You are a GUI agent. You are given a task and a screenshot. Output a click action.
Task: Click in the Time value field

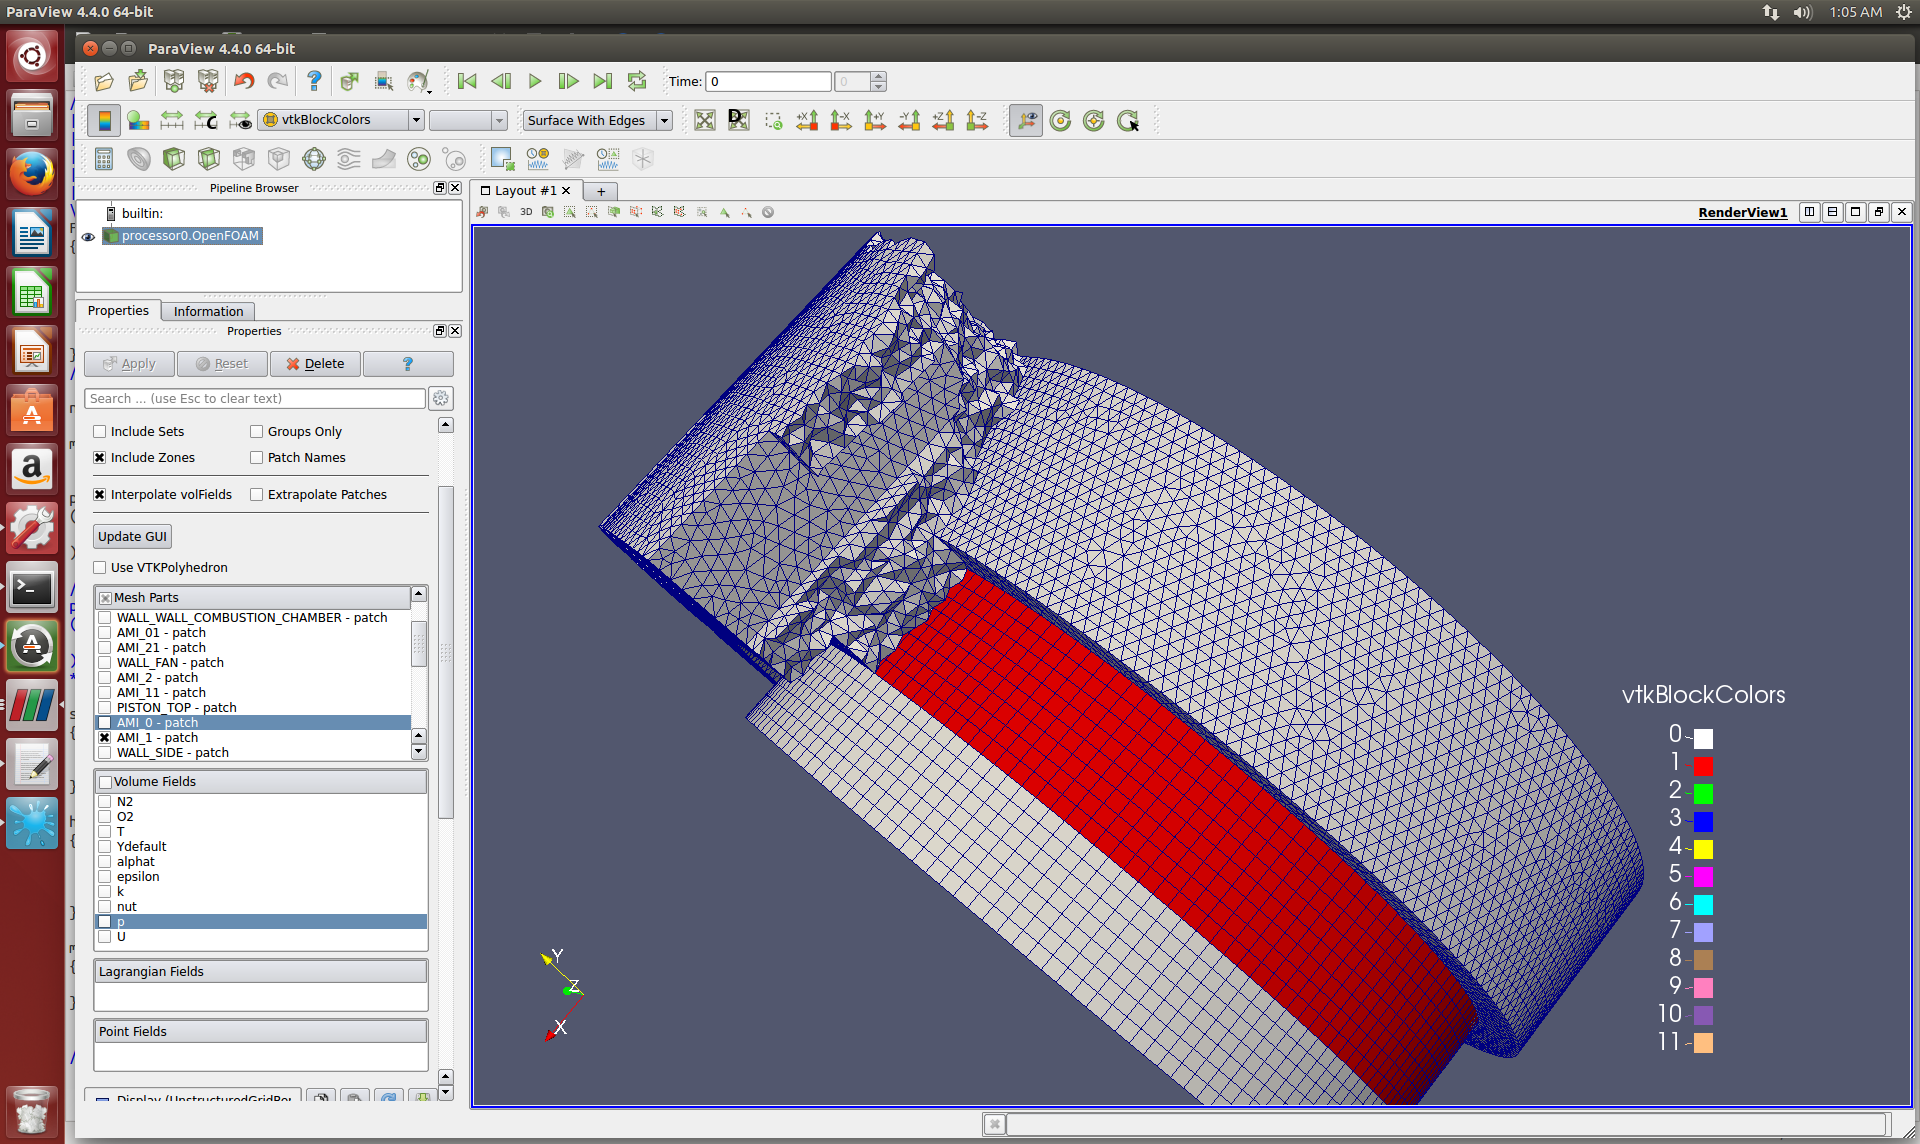tap(768, 82)
